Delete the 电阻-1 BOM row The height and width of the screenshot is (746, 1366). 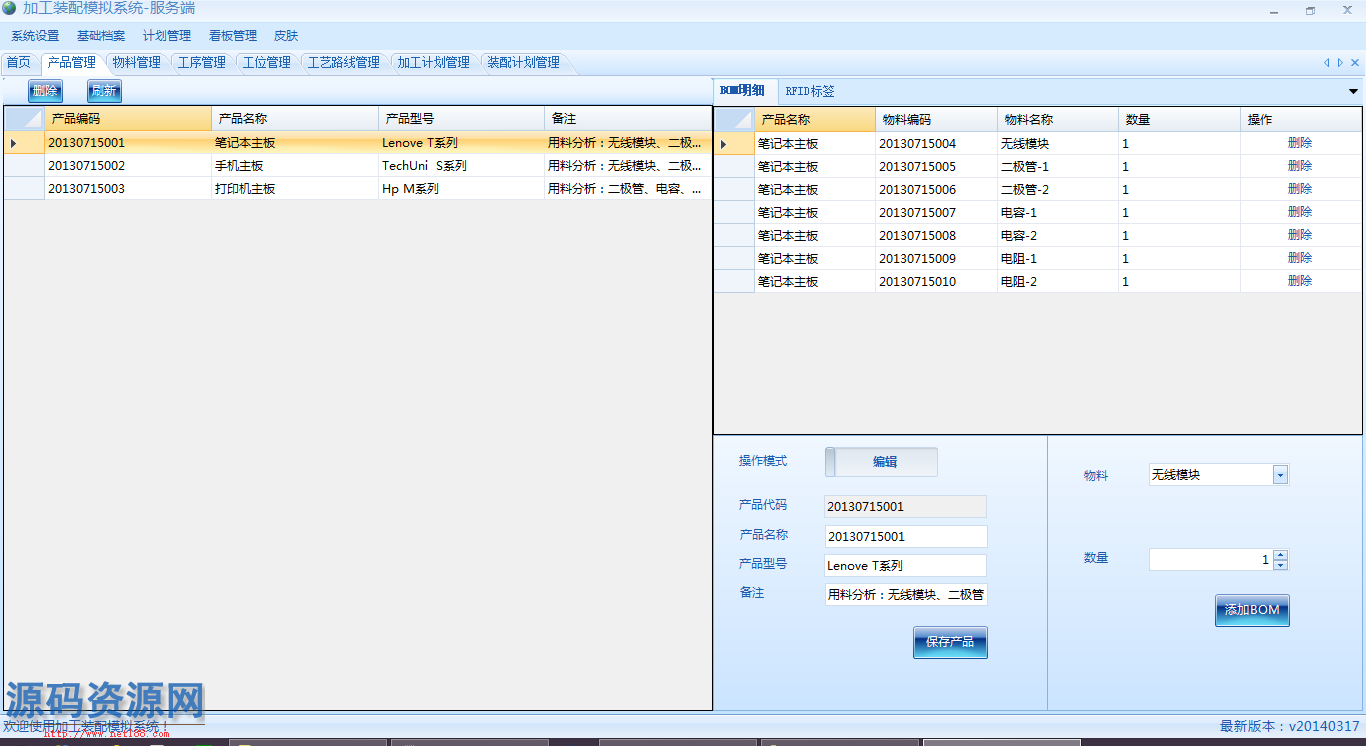click(1300, 258)
